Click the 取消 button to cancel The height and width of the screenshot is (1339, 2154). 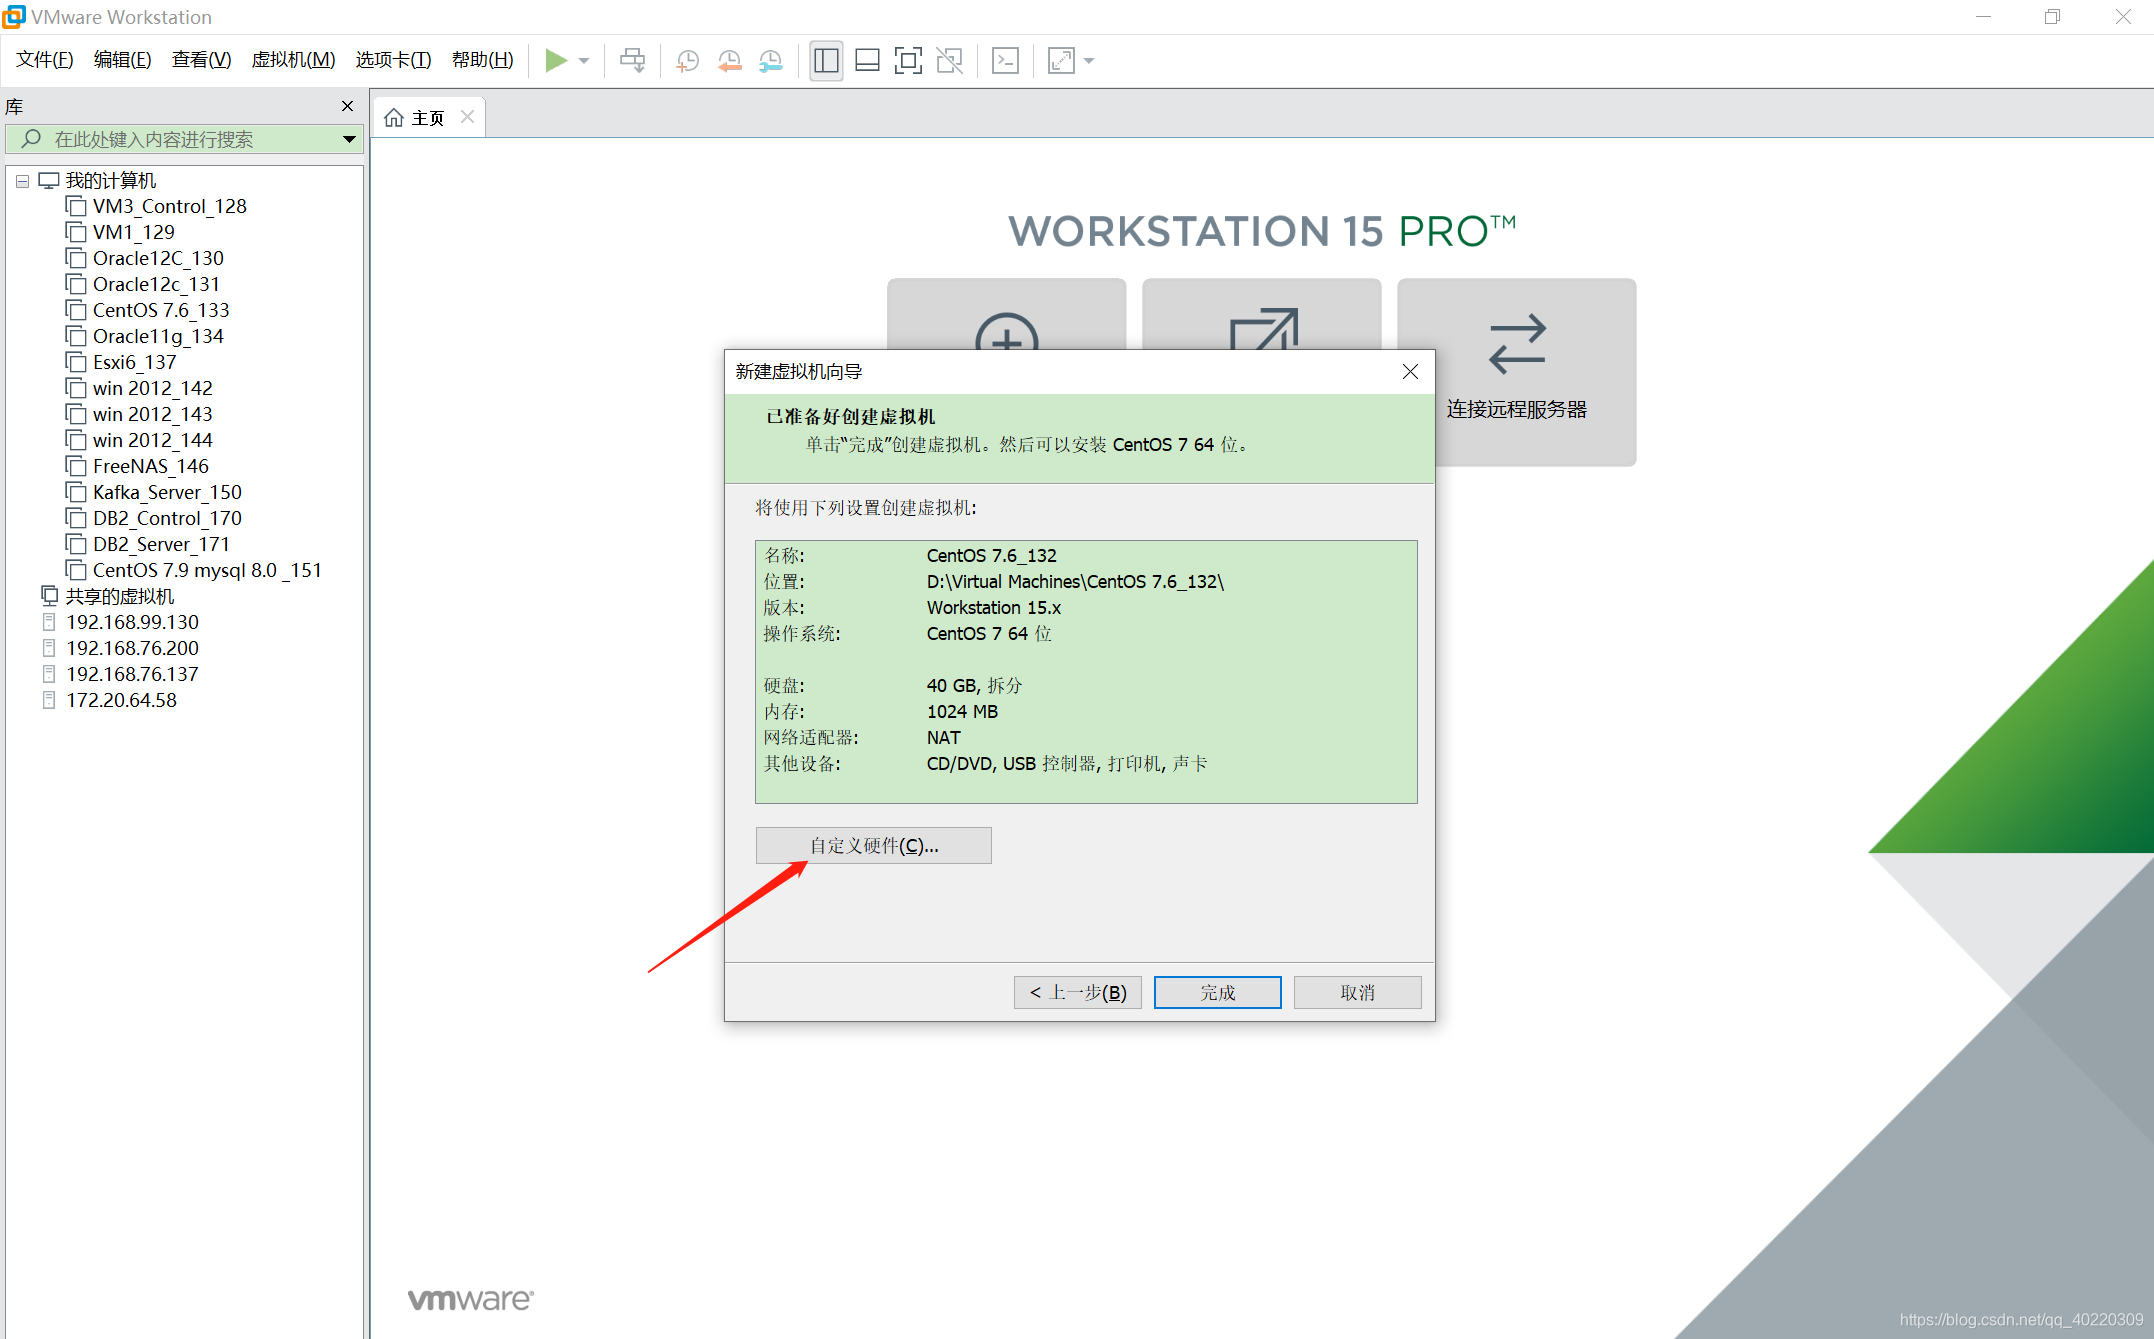1354,992
